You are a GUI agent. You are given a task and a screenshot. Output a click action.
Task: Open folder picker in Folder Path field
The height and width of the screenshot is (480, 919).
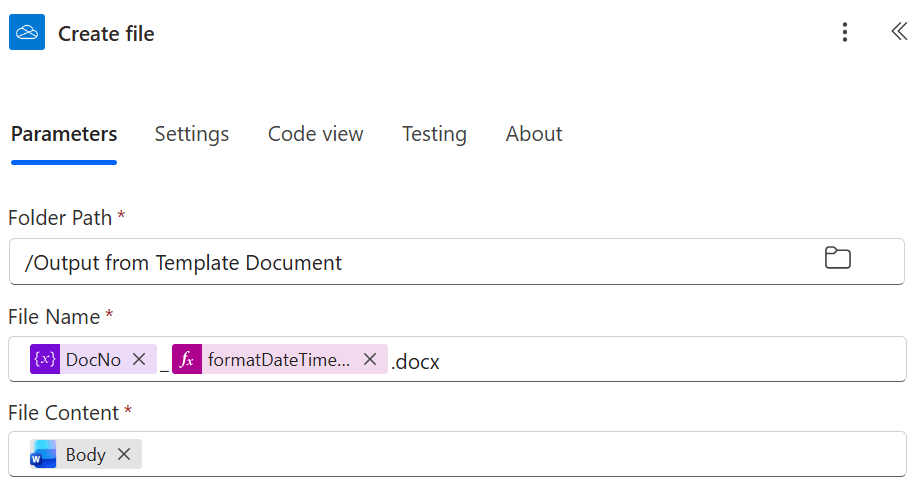pyautogui.click(x=837, y=259)
